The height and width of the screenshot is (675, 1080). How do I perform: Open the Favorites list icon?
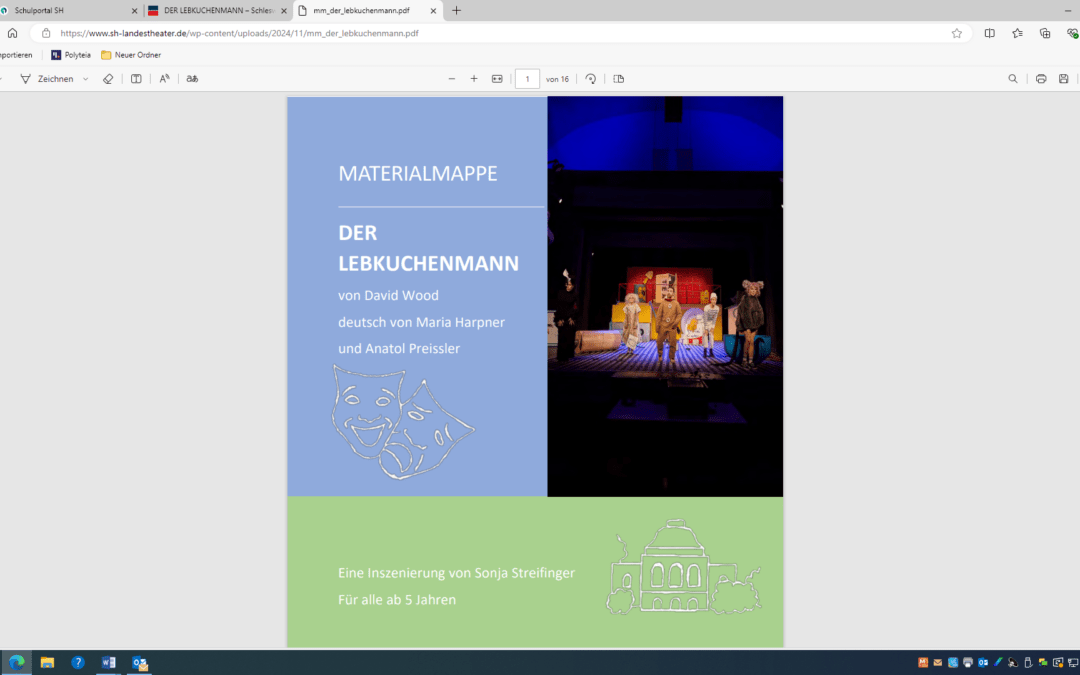point(1017,33)
